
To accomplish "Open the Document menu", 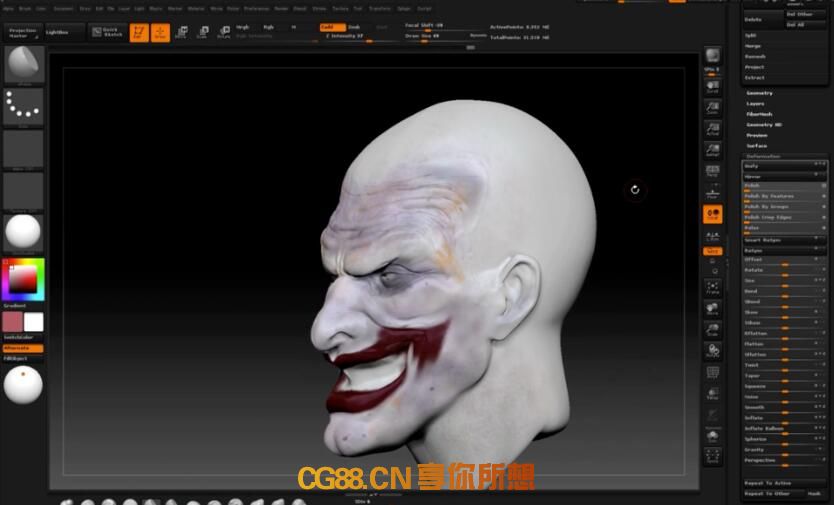I will 63,9.
